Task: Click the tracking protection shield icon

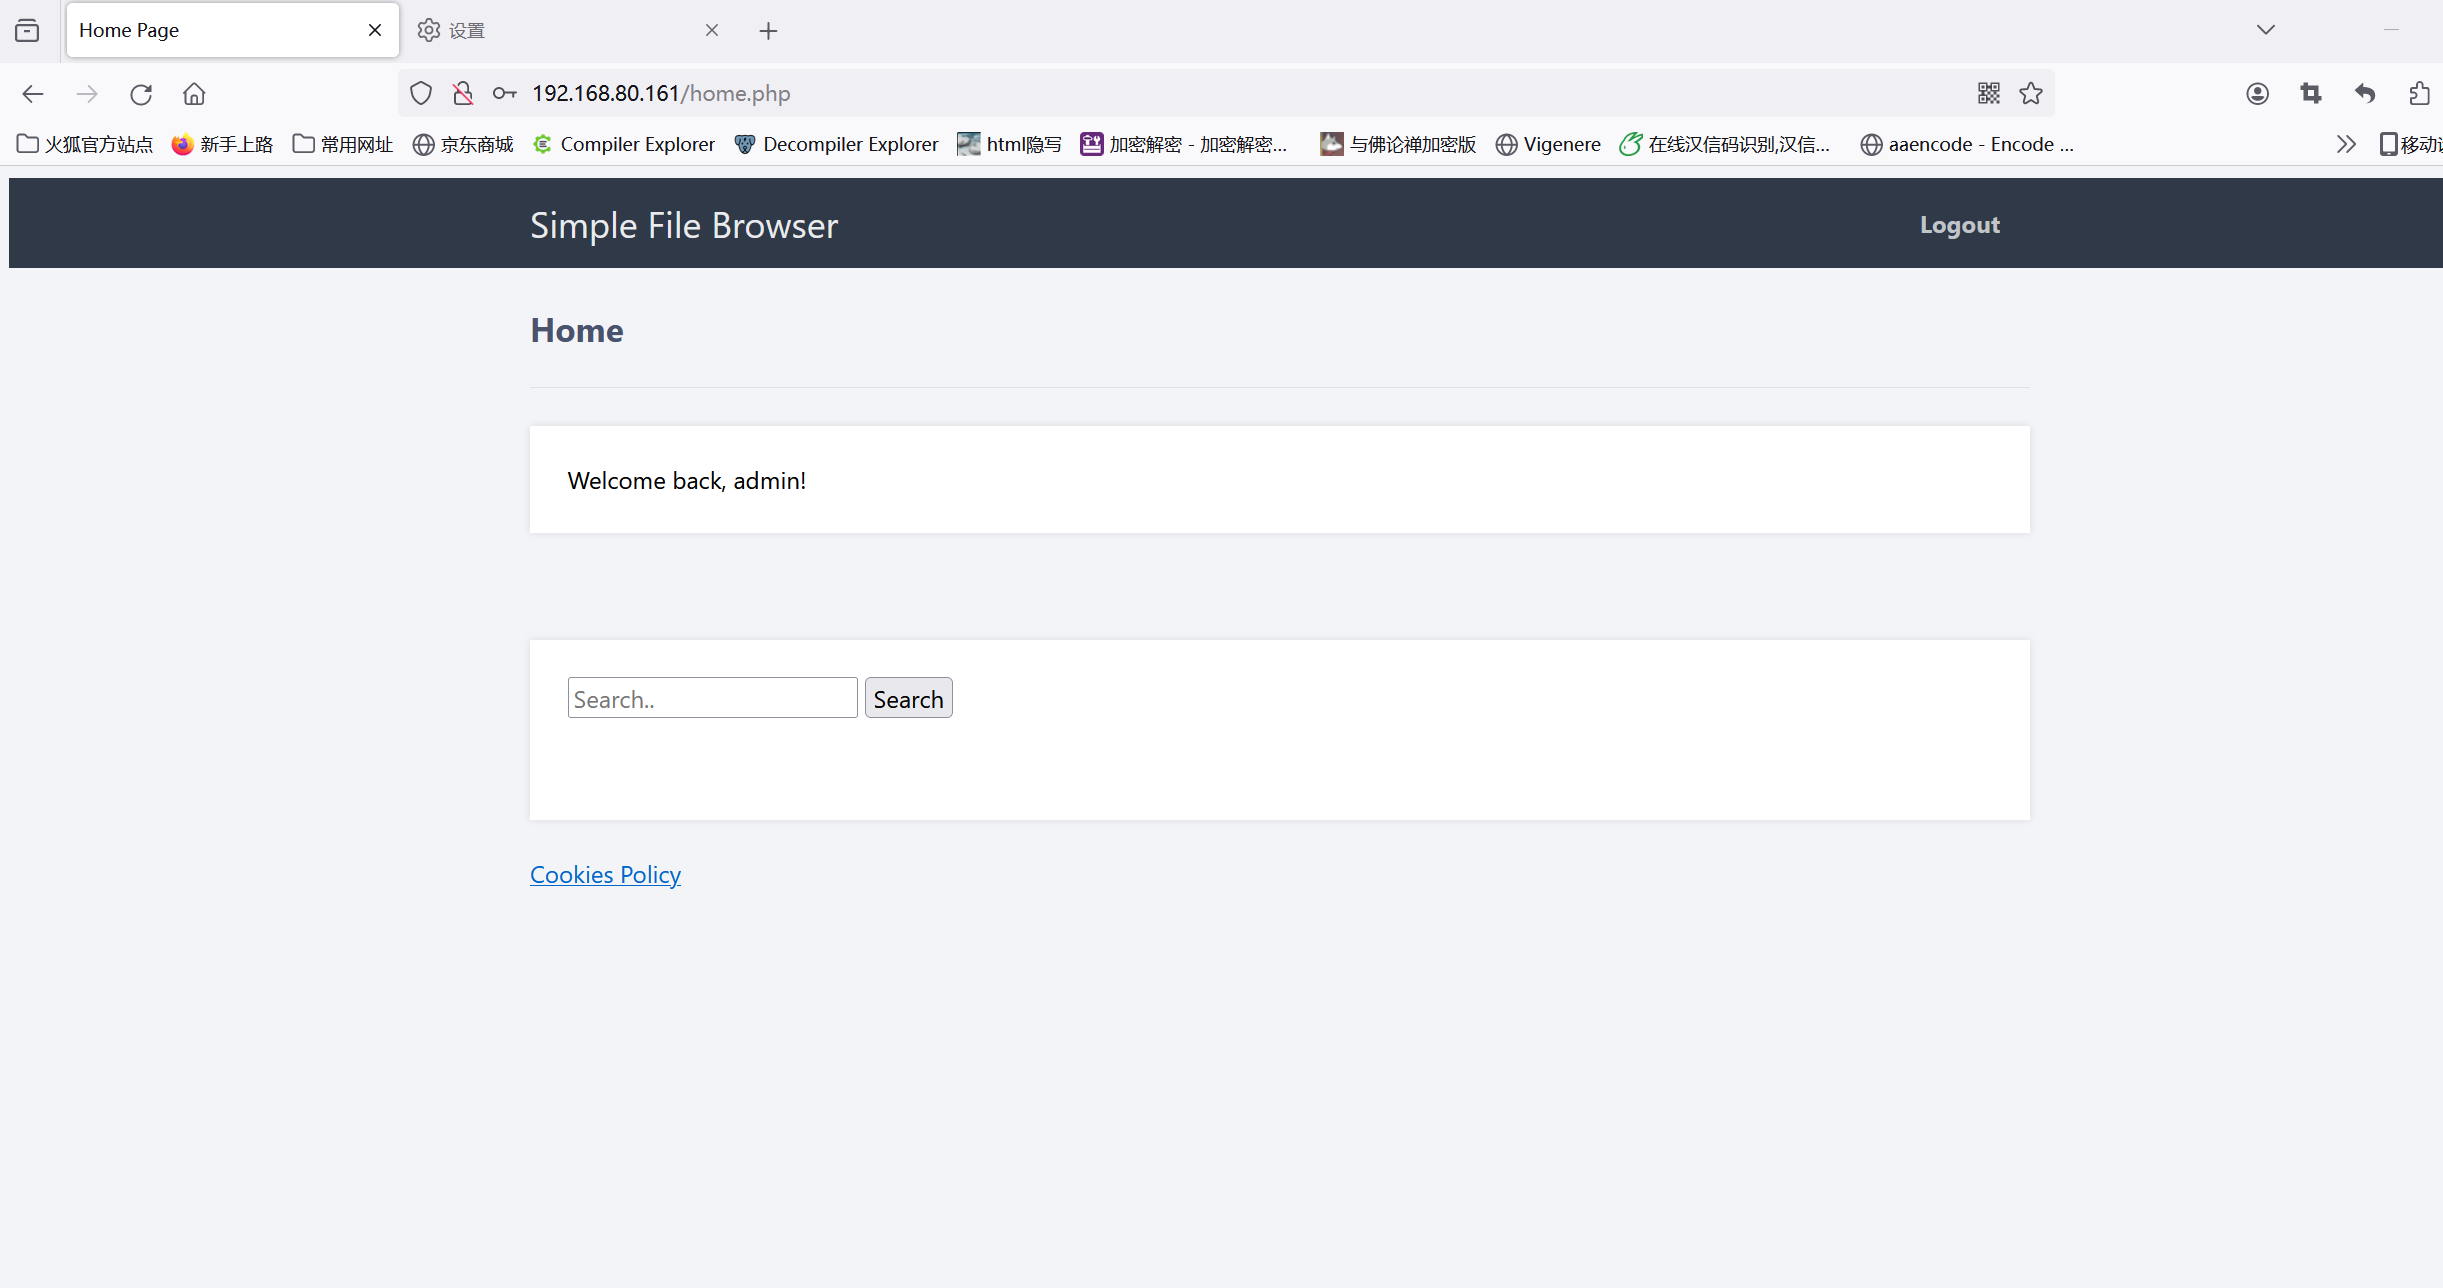Action: pyautogui.click(x=421, y=93)
